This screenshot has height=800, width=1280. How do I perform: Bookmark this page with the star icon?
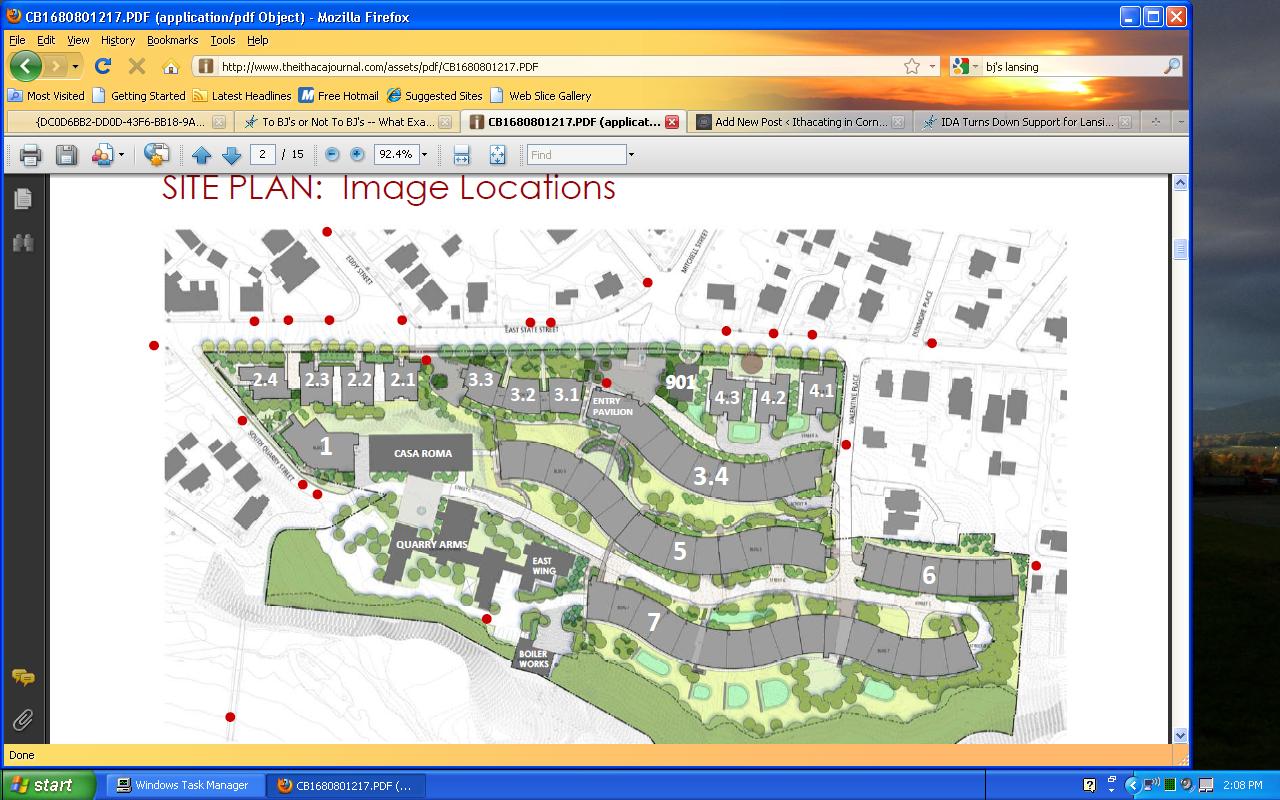tap(911, 67)
